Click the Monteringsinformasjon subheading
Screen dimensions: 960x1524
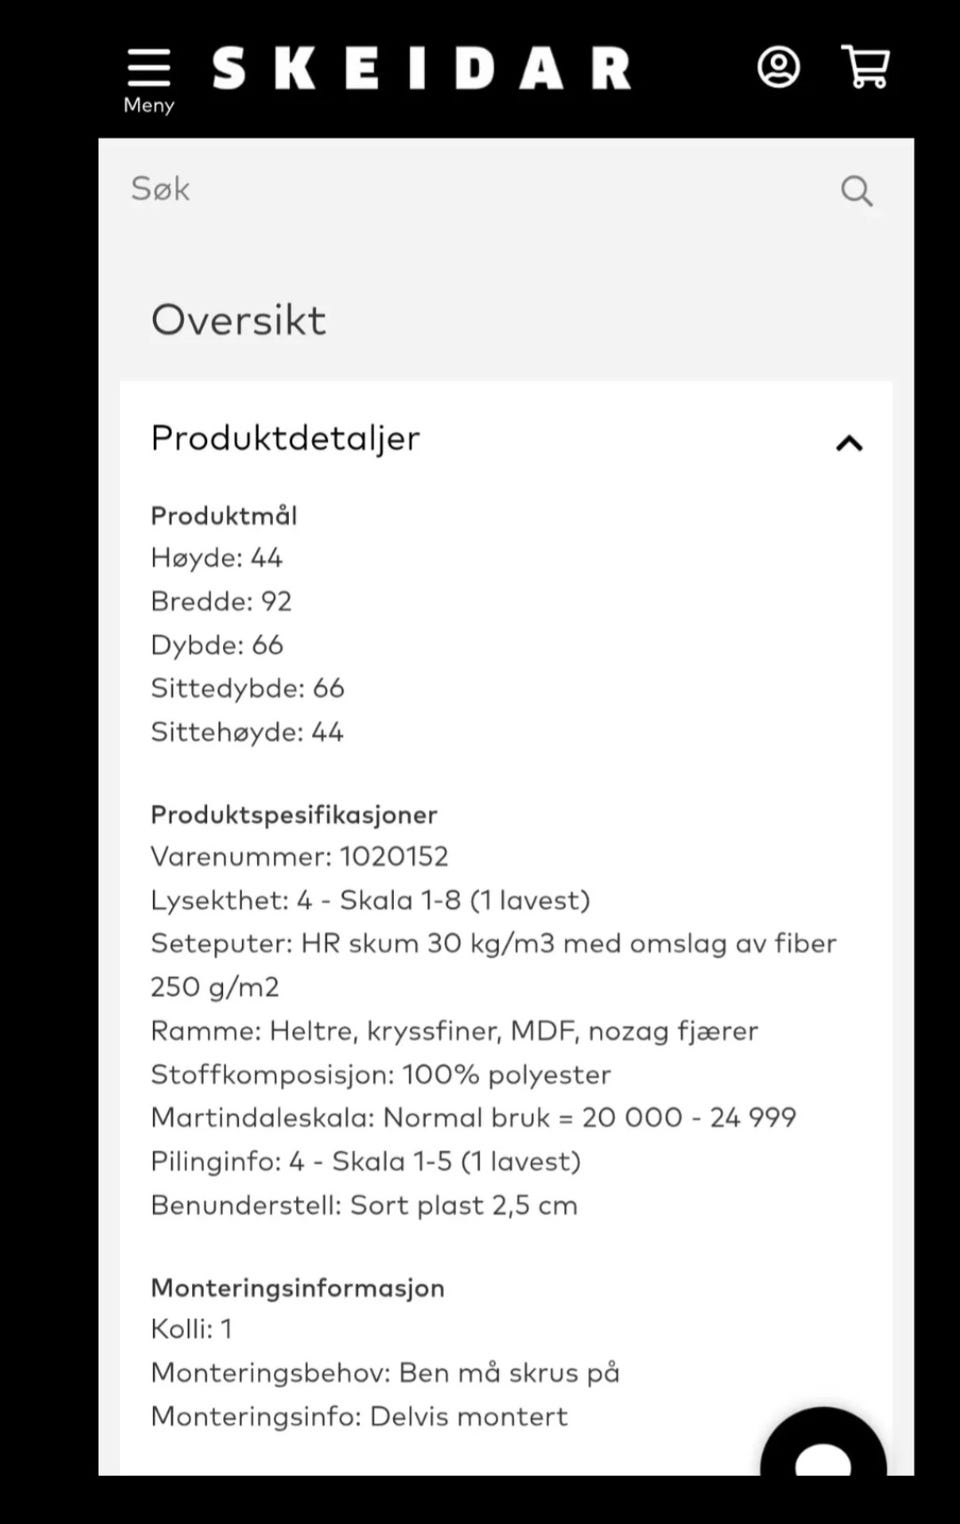[297, 1288]
